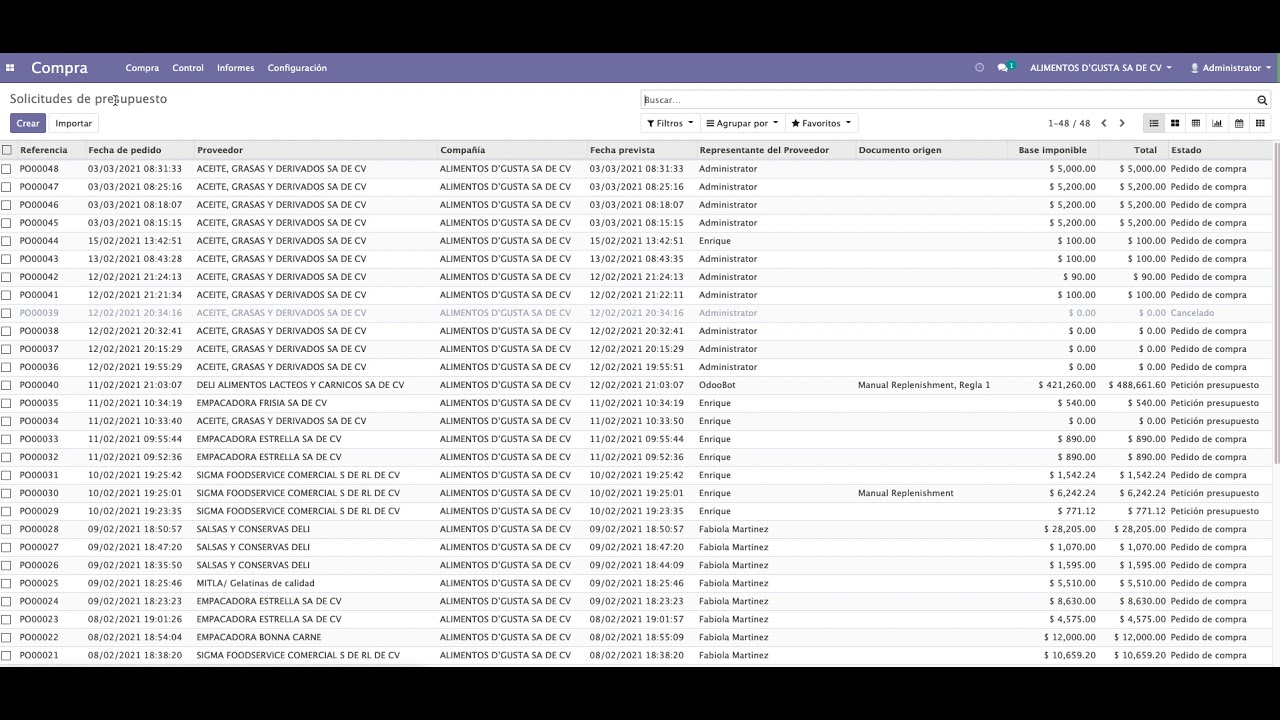This screenshot has width=1280, height=720.
Task: Sort by the Base imponible column
Action: coord(1052,150)
